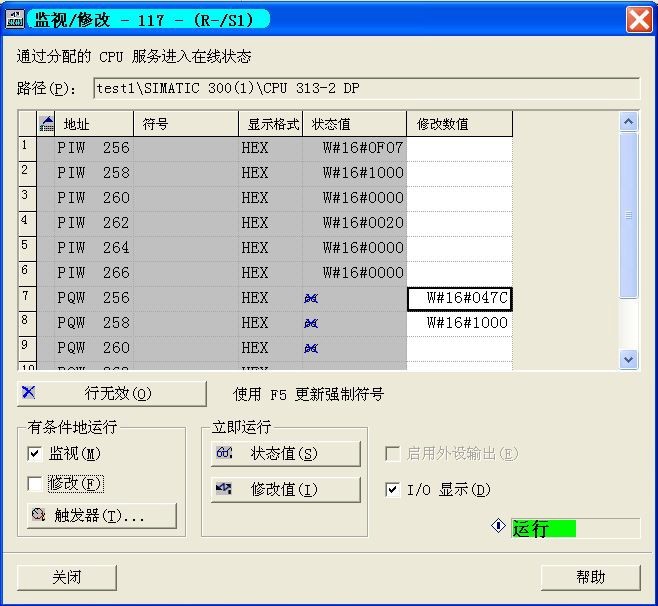This screenshot has height=606, width=658.
Task: Click the invalid marker icon in PQW 260 row
Action: click(312, 348)
